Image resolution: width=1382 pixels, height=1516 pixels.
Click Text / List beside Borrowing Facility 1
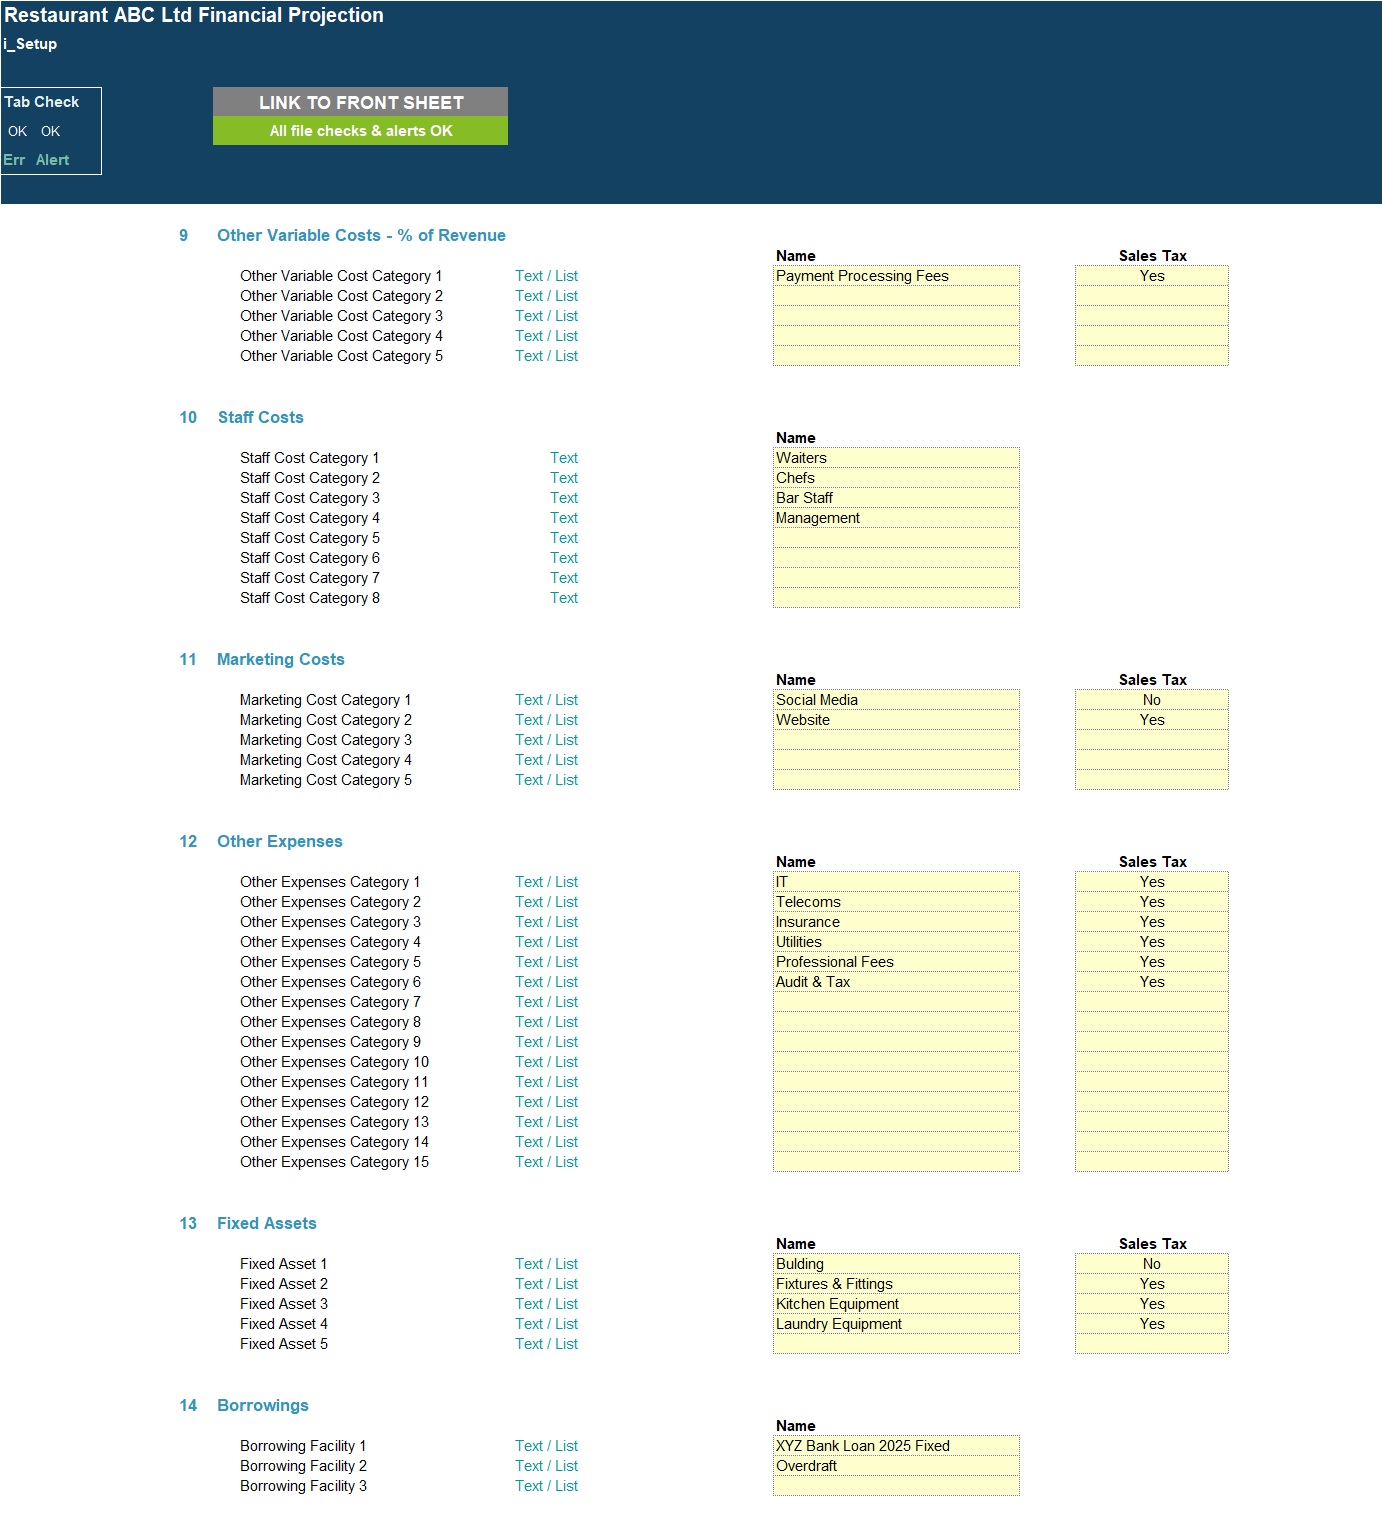click(546, 1446)
